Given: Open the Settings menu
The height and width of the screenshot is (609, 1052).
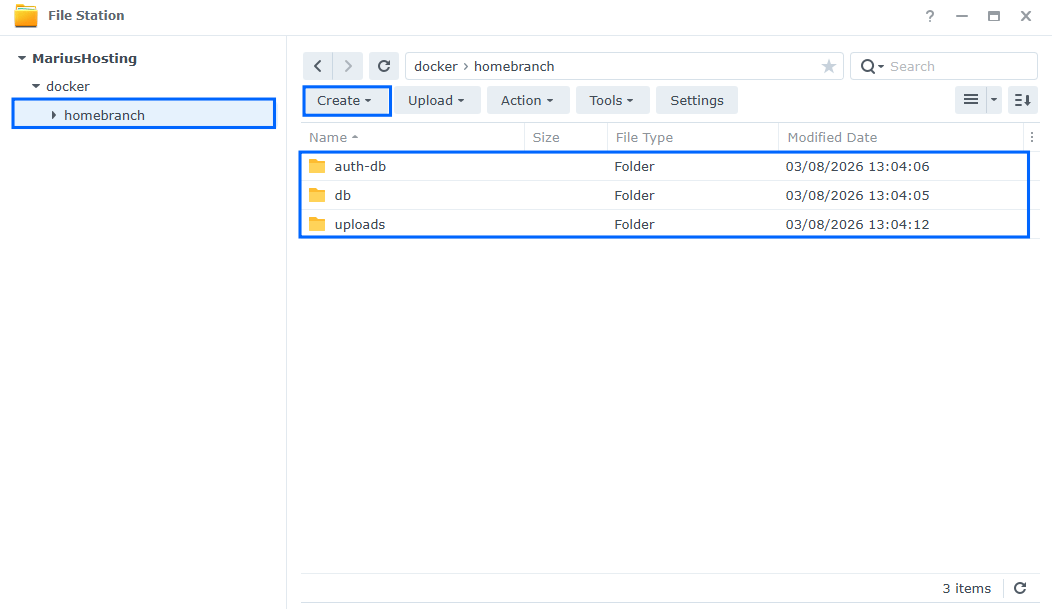Looking at the screenshot, I should coord(697,100).
